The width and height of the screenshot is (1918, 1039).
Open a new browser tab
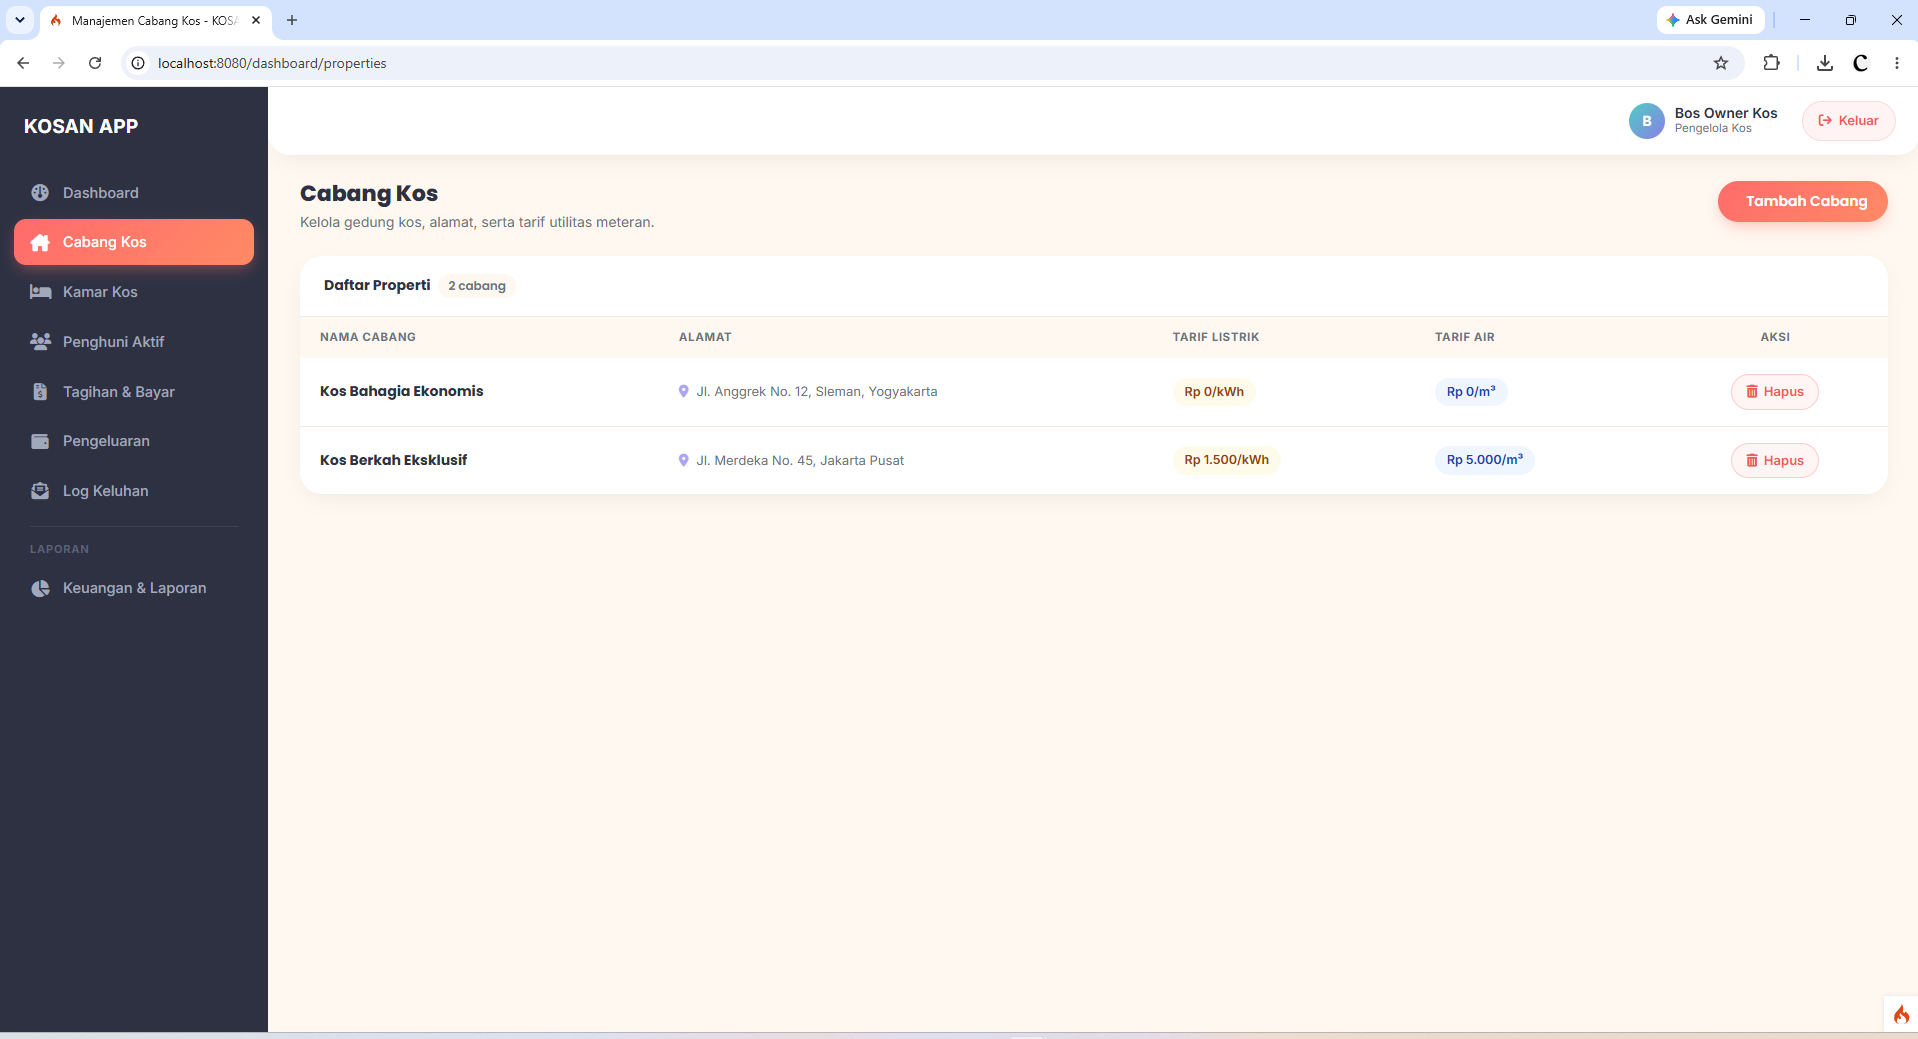(x=292, y=20)
